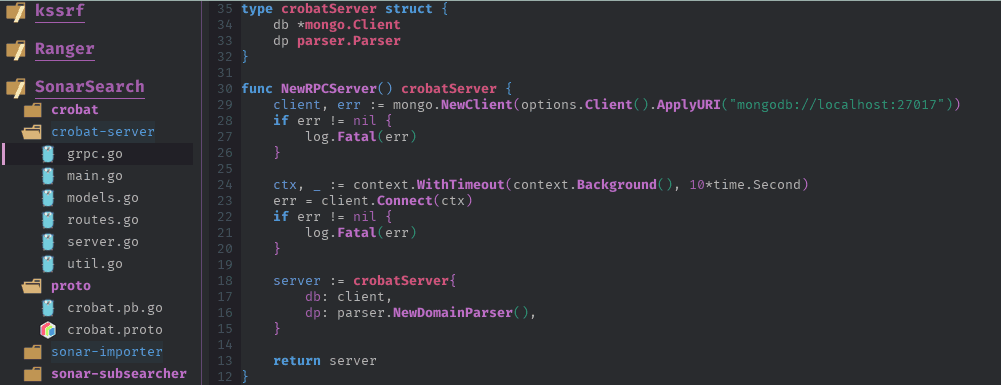The image size is (1001, 385).
Task: Click the open proto folder icon
Action: coord(31,286)
